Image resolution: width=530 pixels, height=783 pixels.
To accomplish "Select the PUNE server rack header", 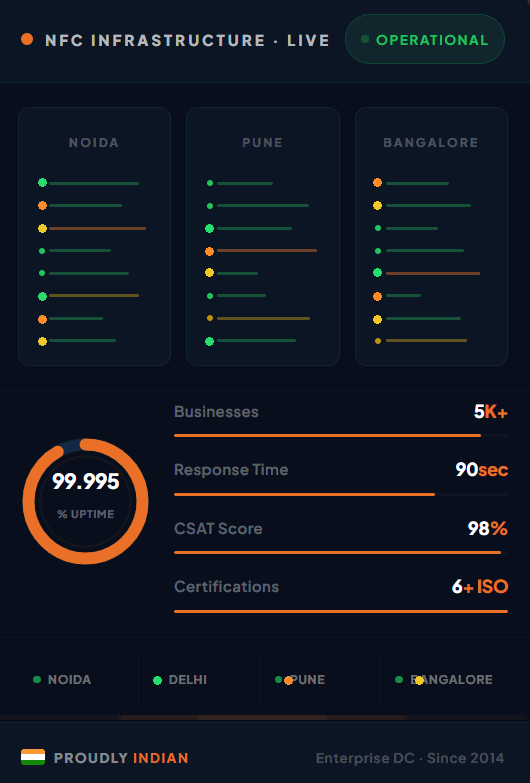I will 263,143.
